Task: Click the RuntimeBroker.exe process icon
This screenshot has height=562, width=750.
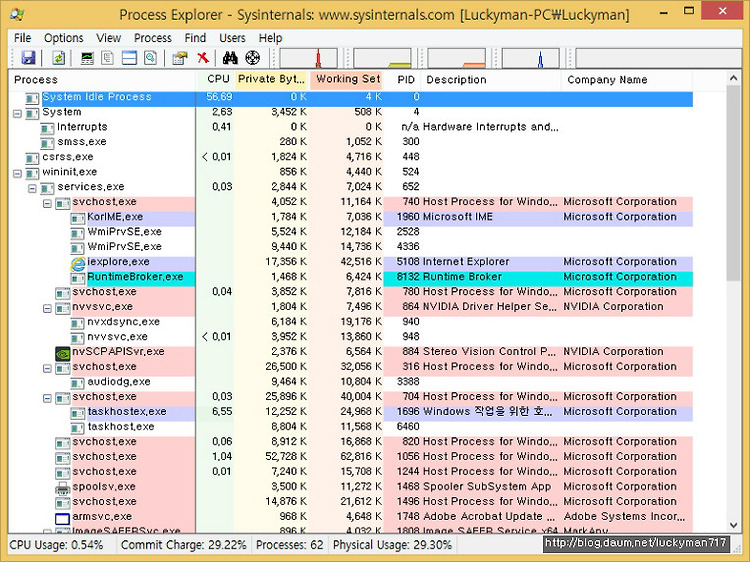Action: click(x=78, y=278)
